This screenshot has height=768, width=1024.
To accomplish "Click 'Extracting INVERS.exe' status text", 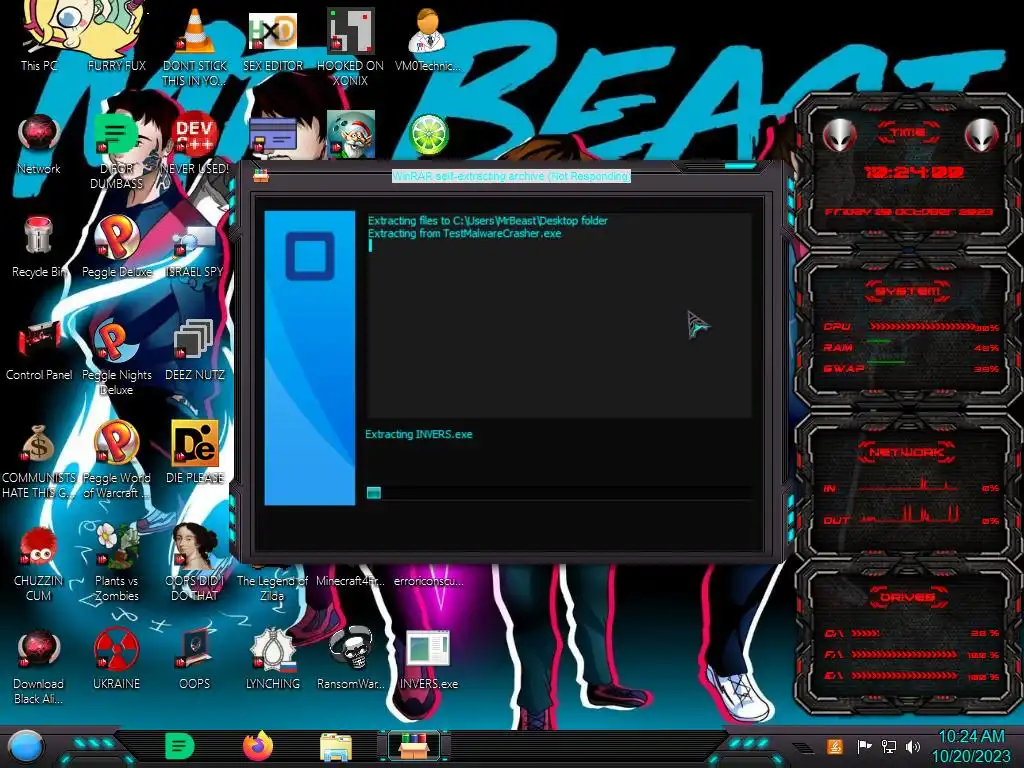I will tap(419, 434).
